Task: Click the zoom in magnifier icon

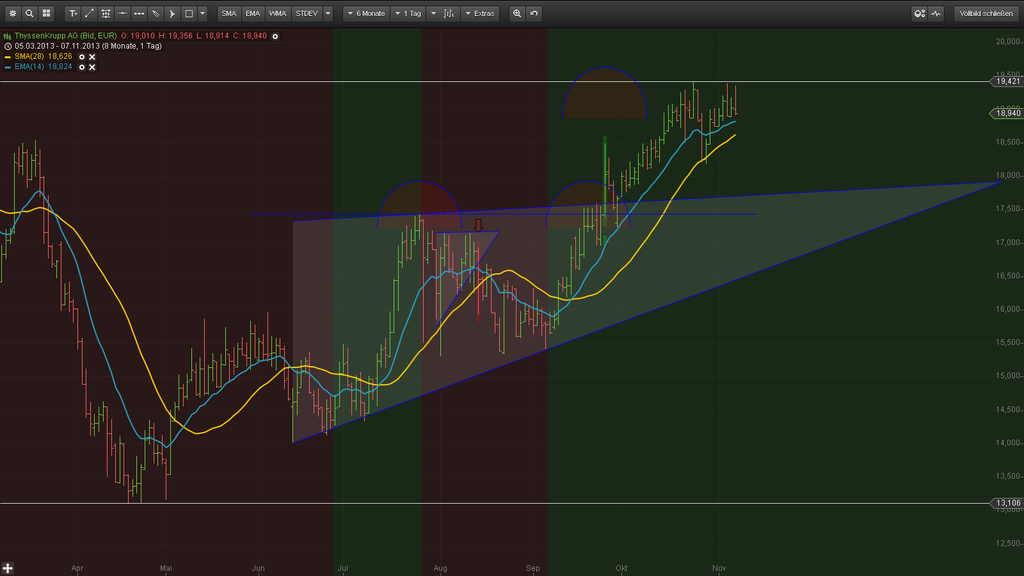Action: (x=517, y=13)
